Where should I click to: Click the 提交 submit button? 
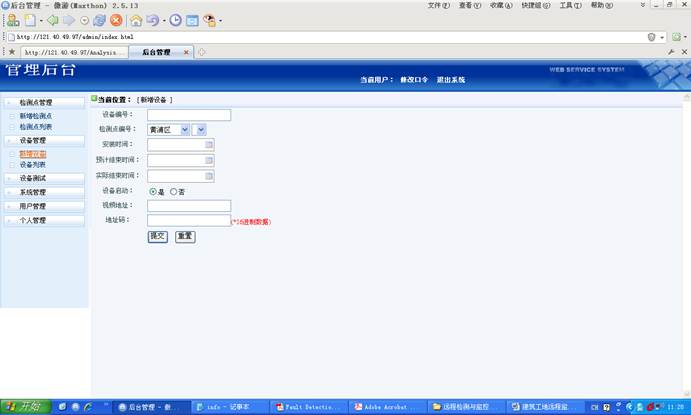coord(157,237)
